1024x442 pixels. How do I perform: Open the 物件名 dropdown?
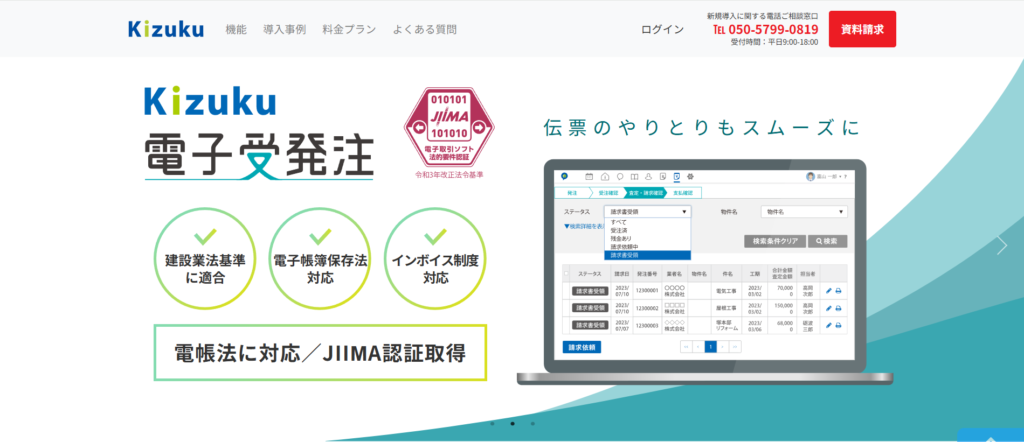pyautogui.click(x=804, y=212)
